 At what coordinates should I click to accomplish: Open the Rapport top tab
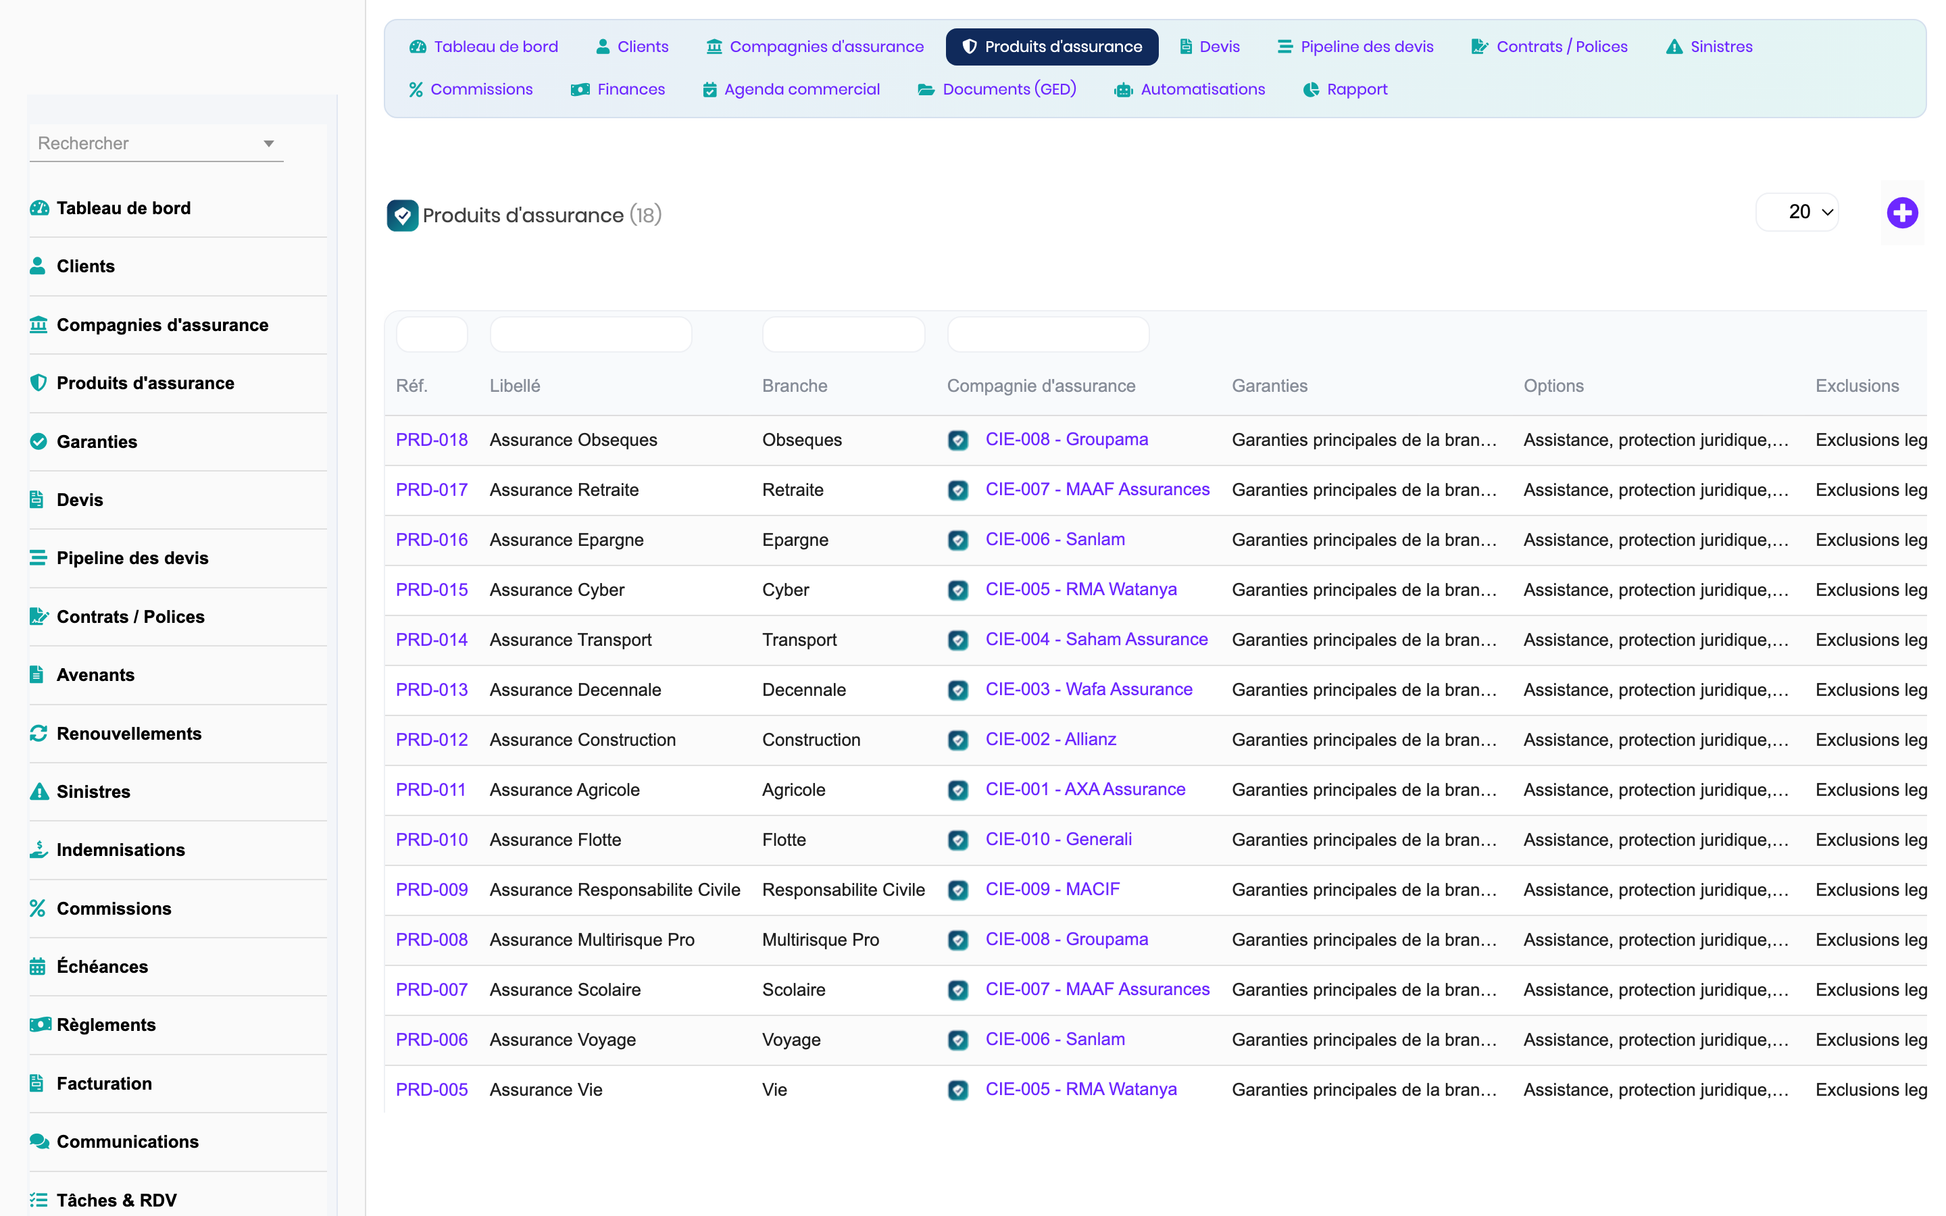(1346, 90)
